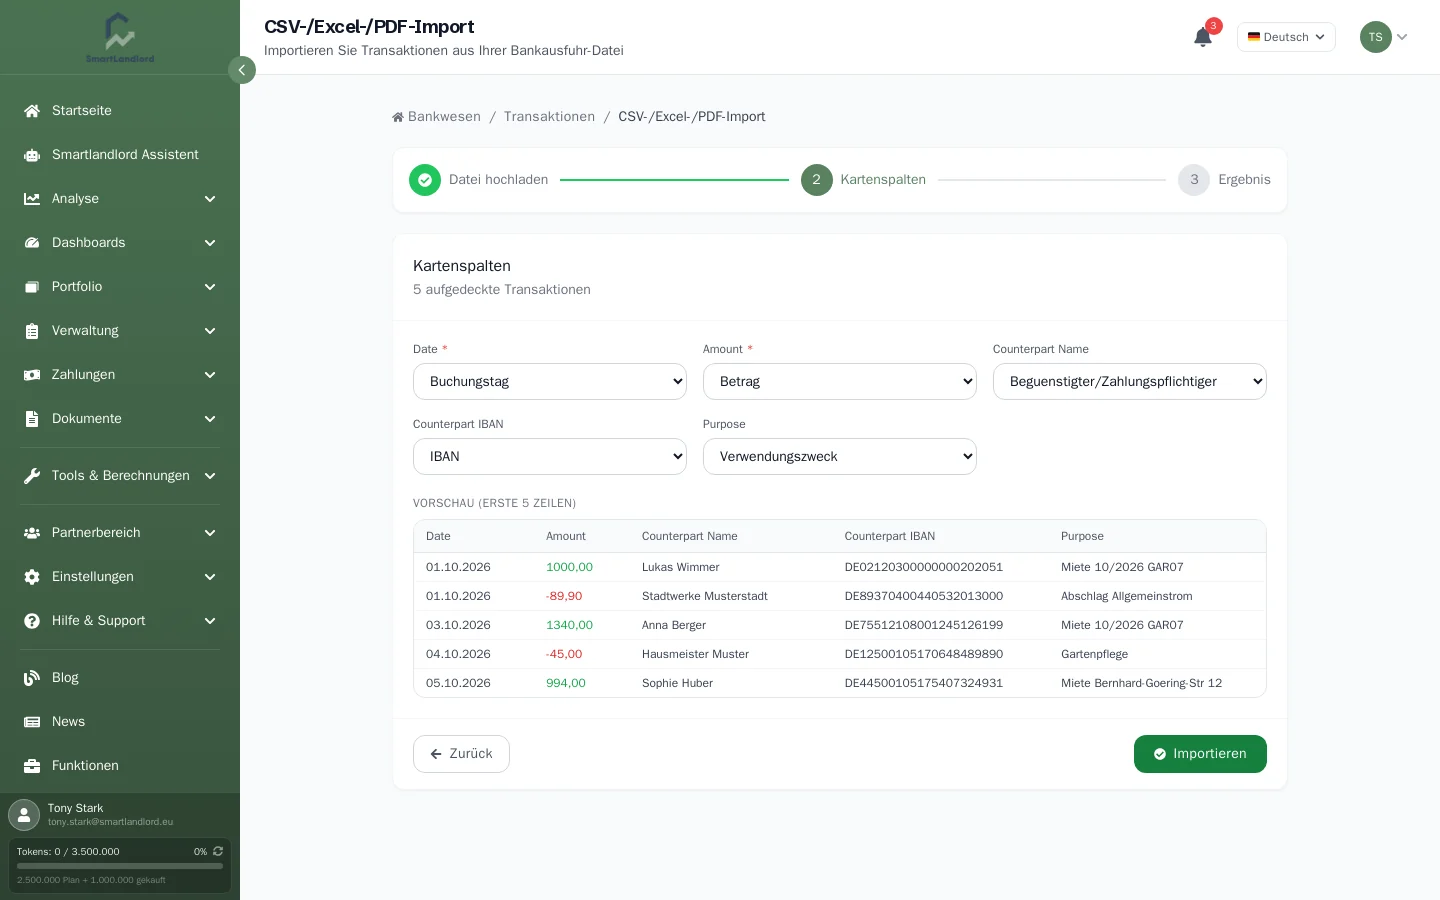1440x900 pixels.
Task: Click the Transaktionen breadcrumb link
Action: [x=549, y=117]
